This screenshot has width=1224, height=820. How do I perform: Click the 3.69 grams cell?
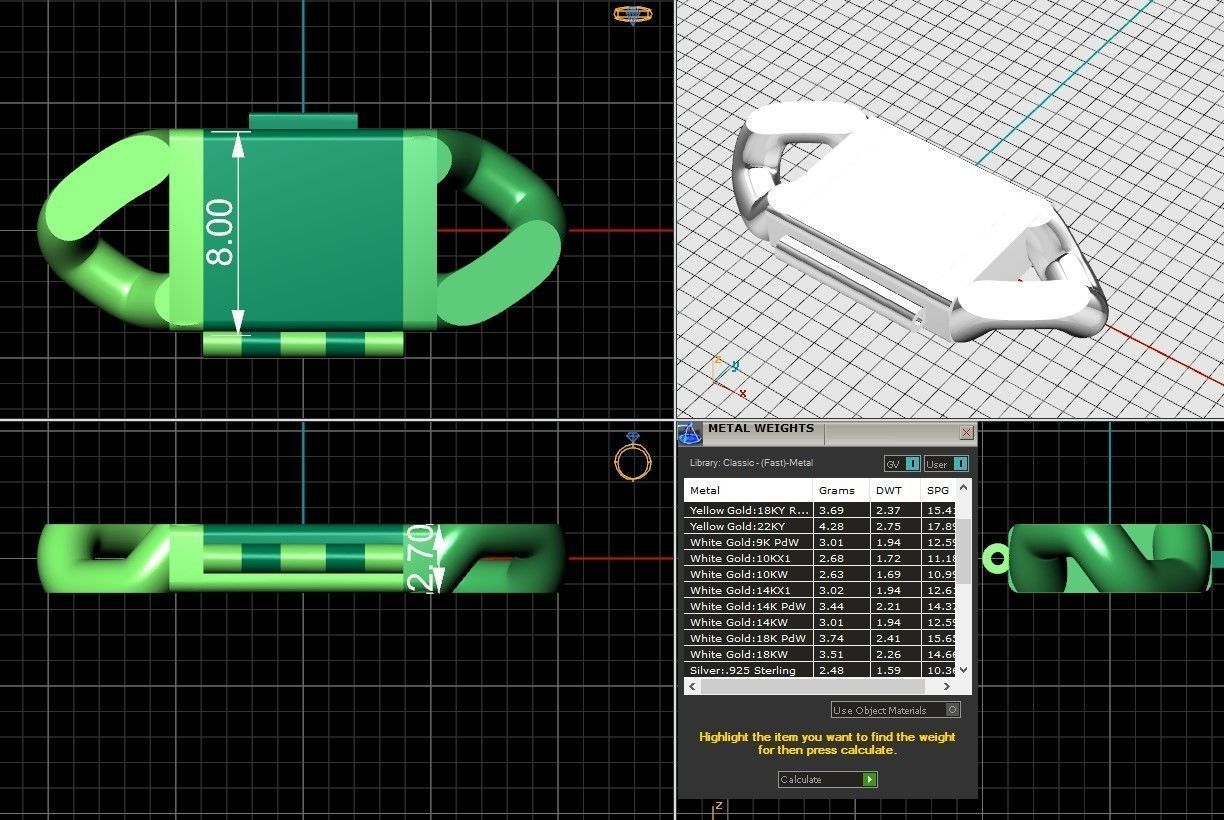pos(841,510)
